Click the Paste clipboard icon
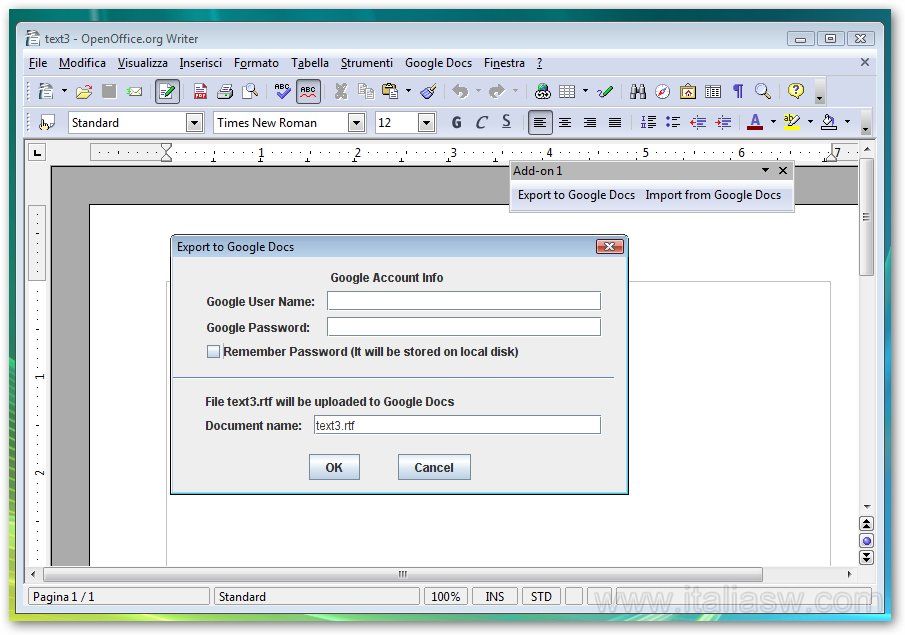Viewport: 905px width, 635px height. click(391, 91)
